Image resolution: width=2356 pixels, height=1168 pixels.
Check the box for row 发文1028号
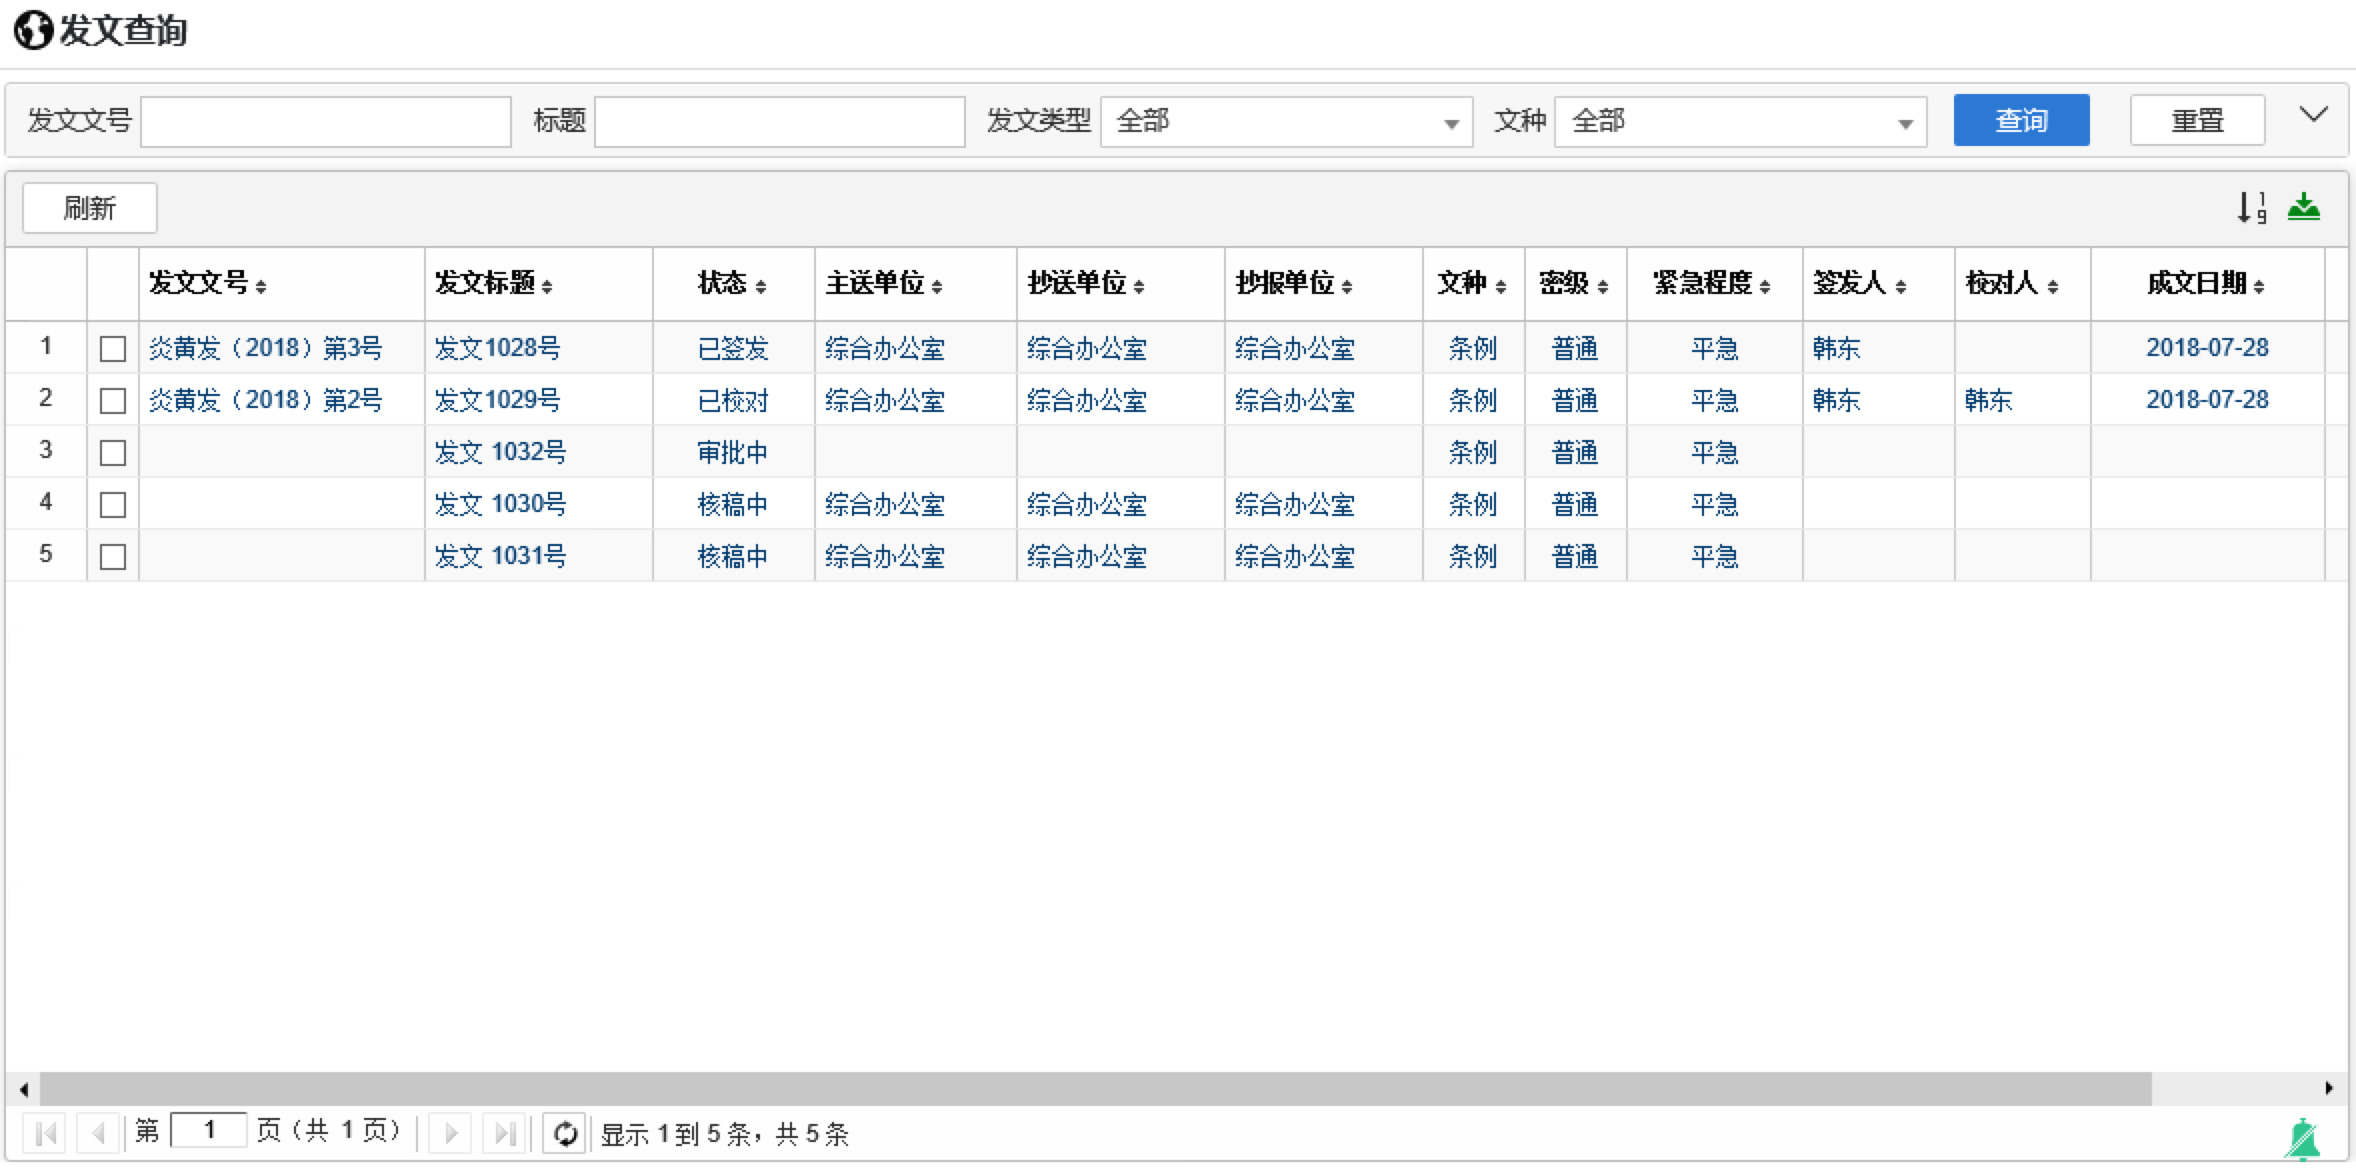click(x=113, y=349)
